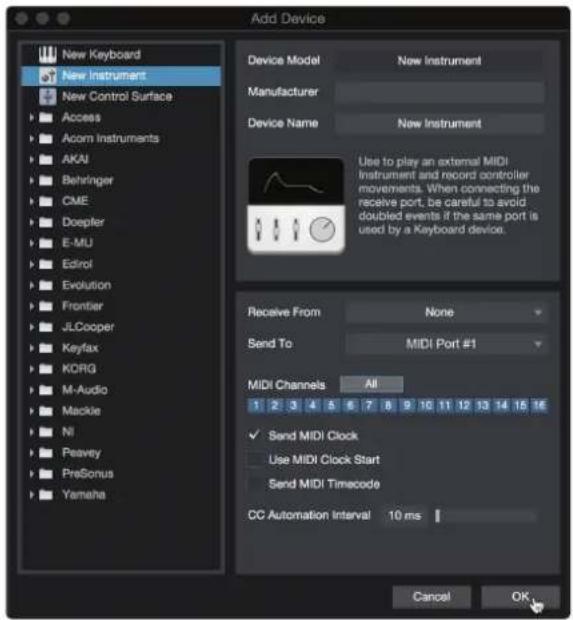
Task: Click the OK button
Action: click(x=520, y=597)
